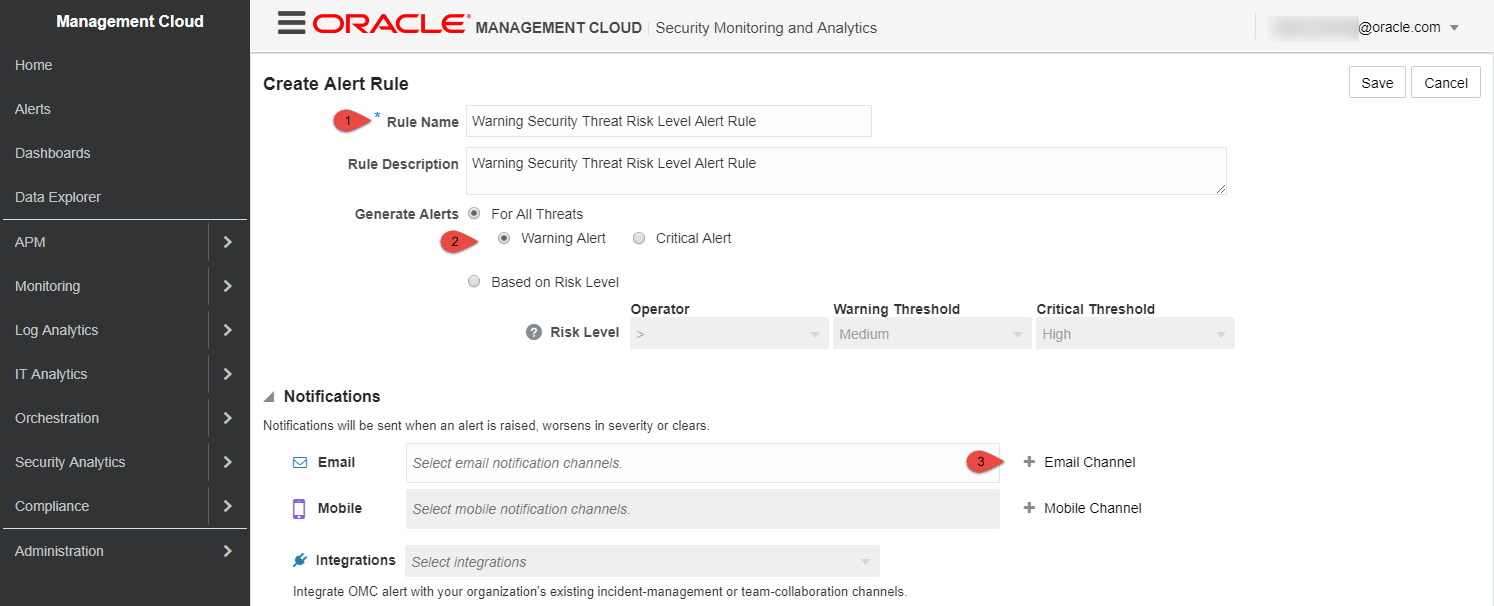This screenshot has height=606, width=1494.
Task: Click the email notification channels field
Action: coord(703,463)
